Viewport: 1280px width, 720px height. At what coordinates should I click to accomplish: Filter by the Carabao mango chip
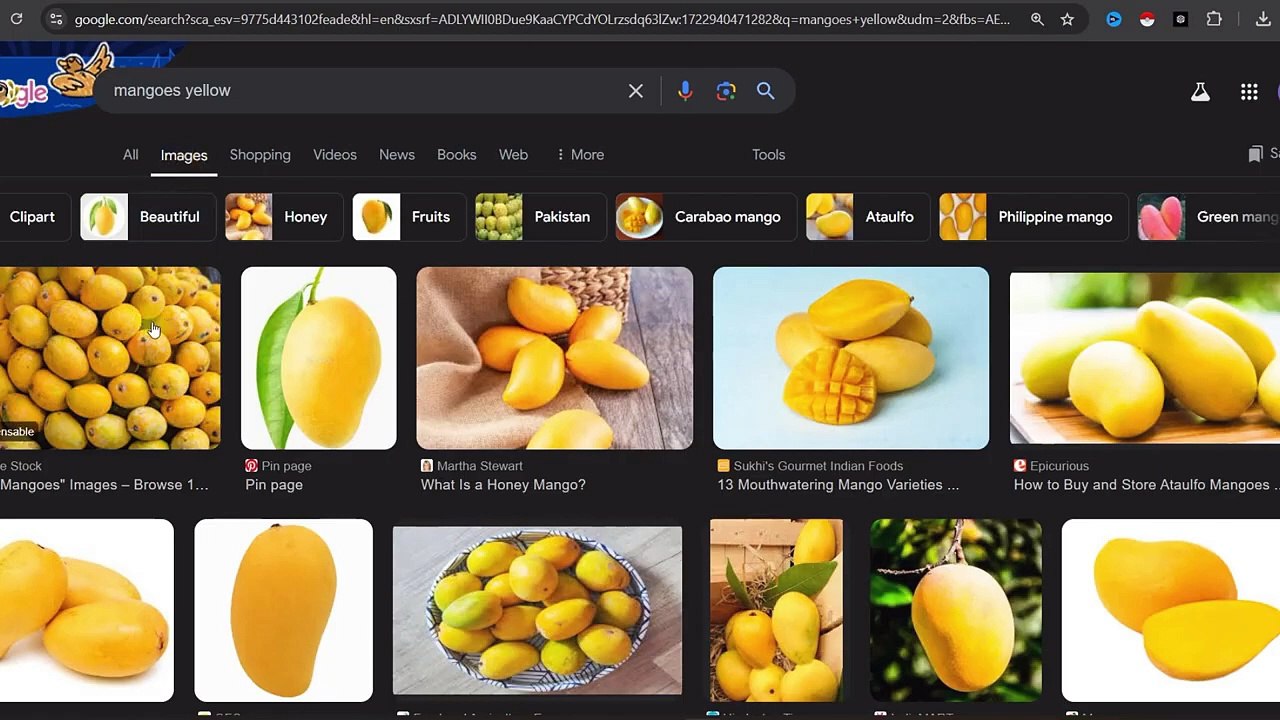point(706,217)
